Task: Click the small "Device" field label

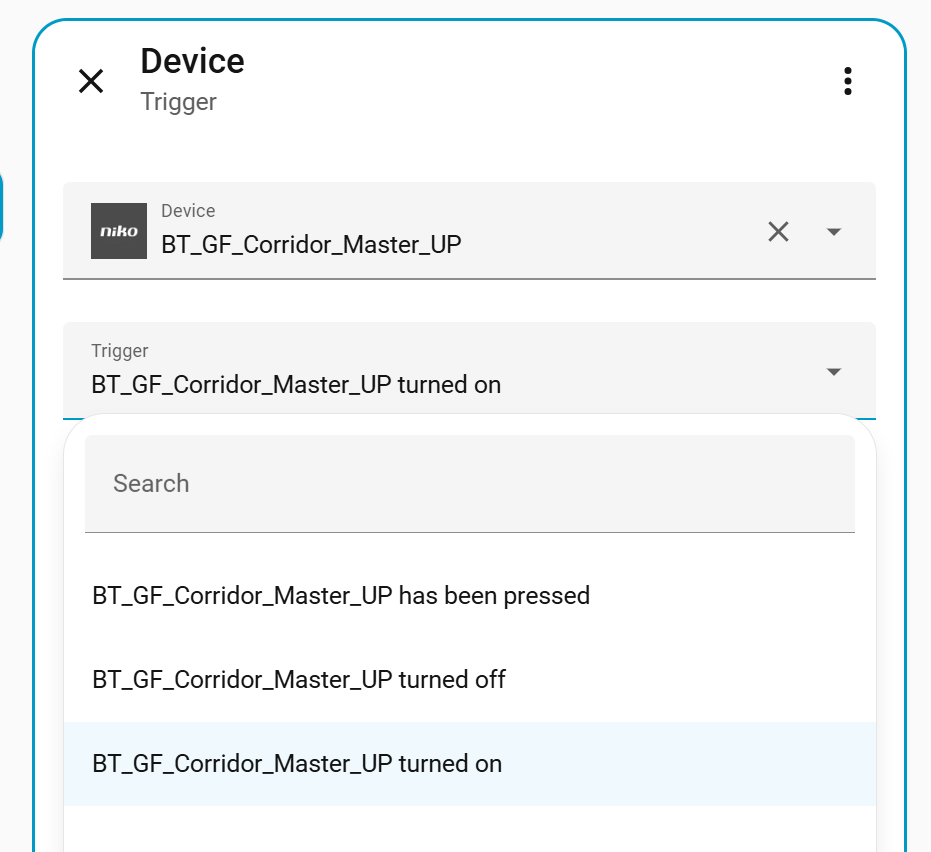Action: point(188,211)
